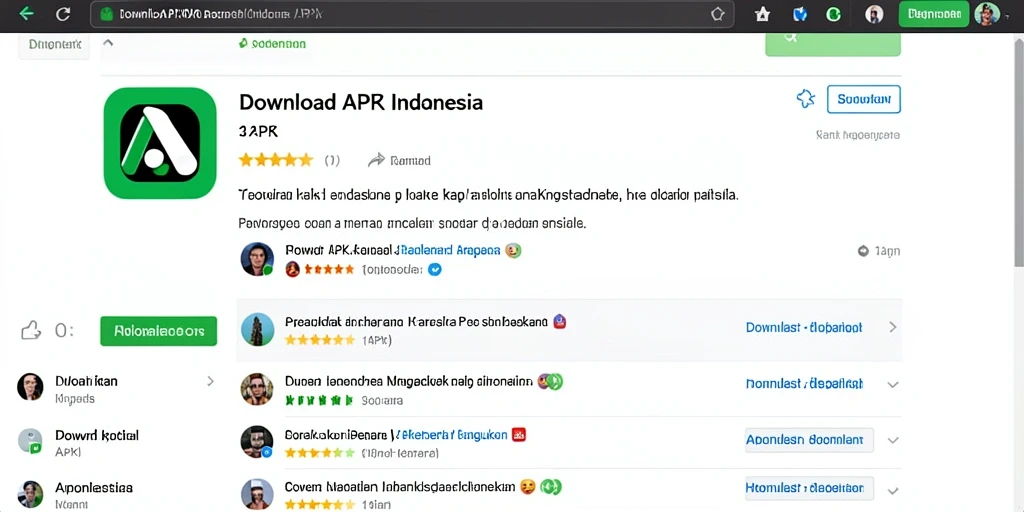The height and width of the screenshot is (512, 1024).
Task: Click the Dnonent tab at top left
Action: pyautogui.click(x=54, y=45)
